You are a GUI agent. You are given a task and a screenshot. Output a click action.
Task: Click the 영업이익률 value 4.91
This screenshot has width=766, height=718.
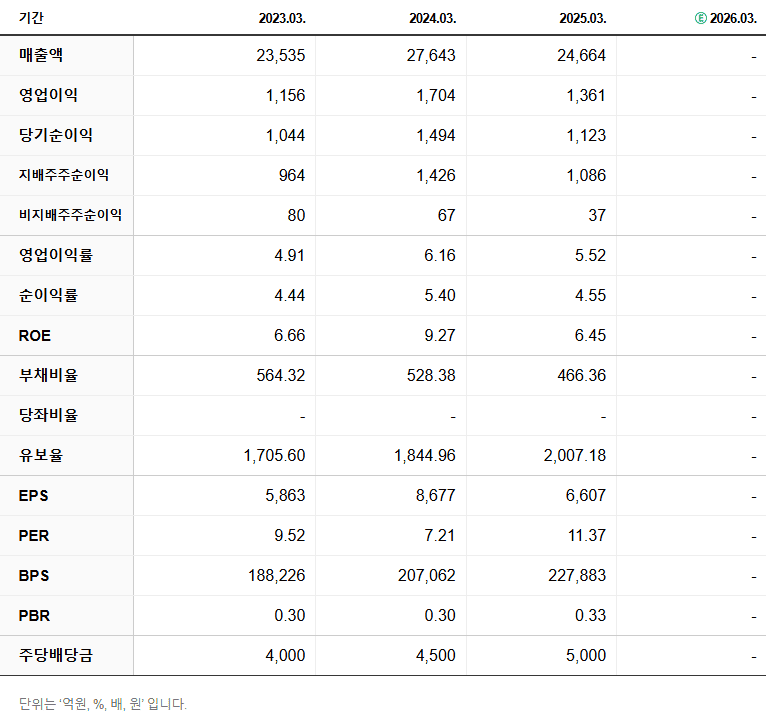(290, 255)
